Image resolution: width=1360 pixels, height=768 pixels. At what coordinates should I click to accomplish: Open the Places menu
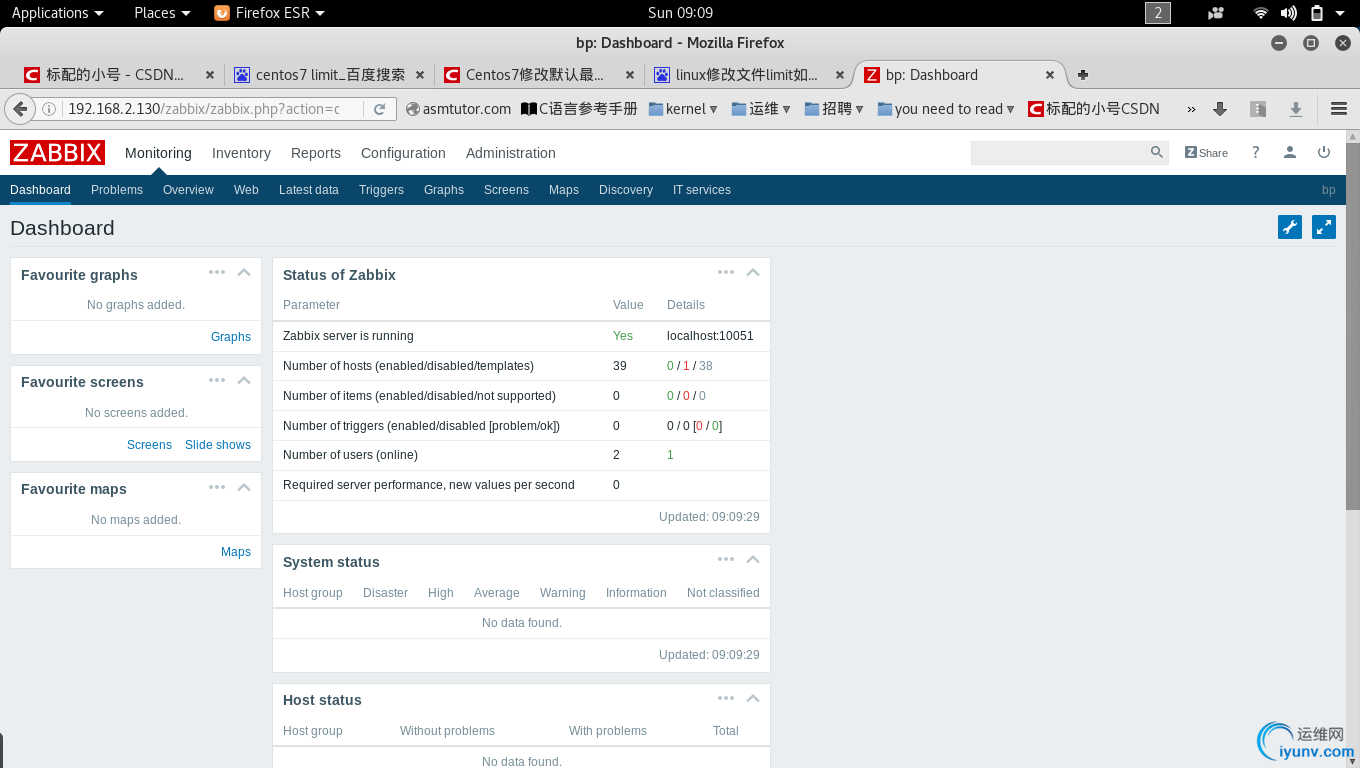click(x=162, y=13)
